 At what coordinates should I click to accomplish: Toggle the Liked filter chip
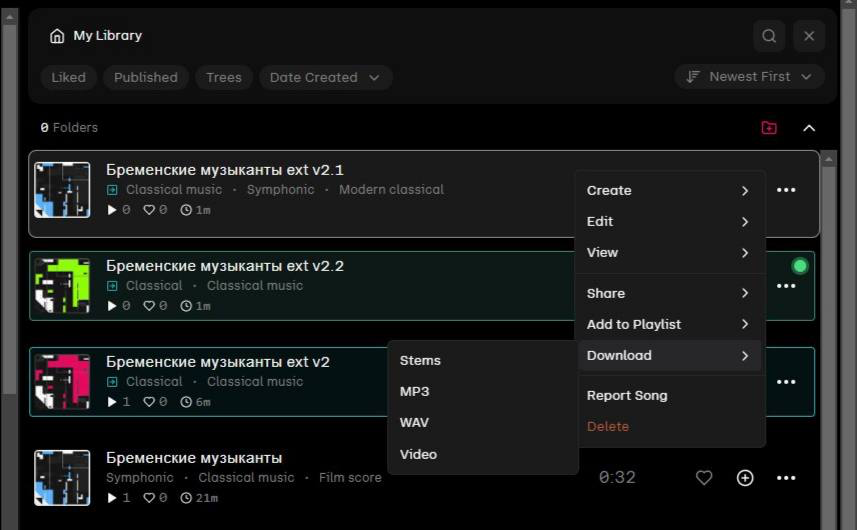68,77
